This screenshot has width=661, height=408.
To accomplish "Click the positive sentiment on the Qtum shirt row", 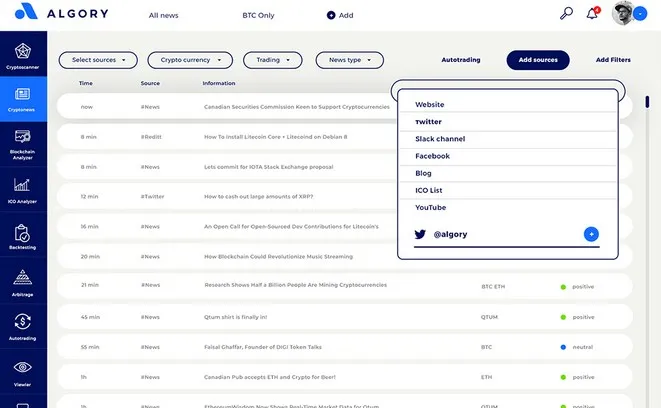I will (x=578, y=317).
